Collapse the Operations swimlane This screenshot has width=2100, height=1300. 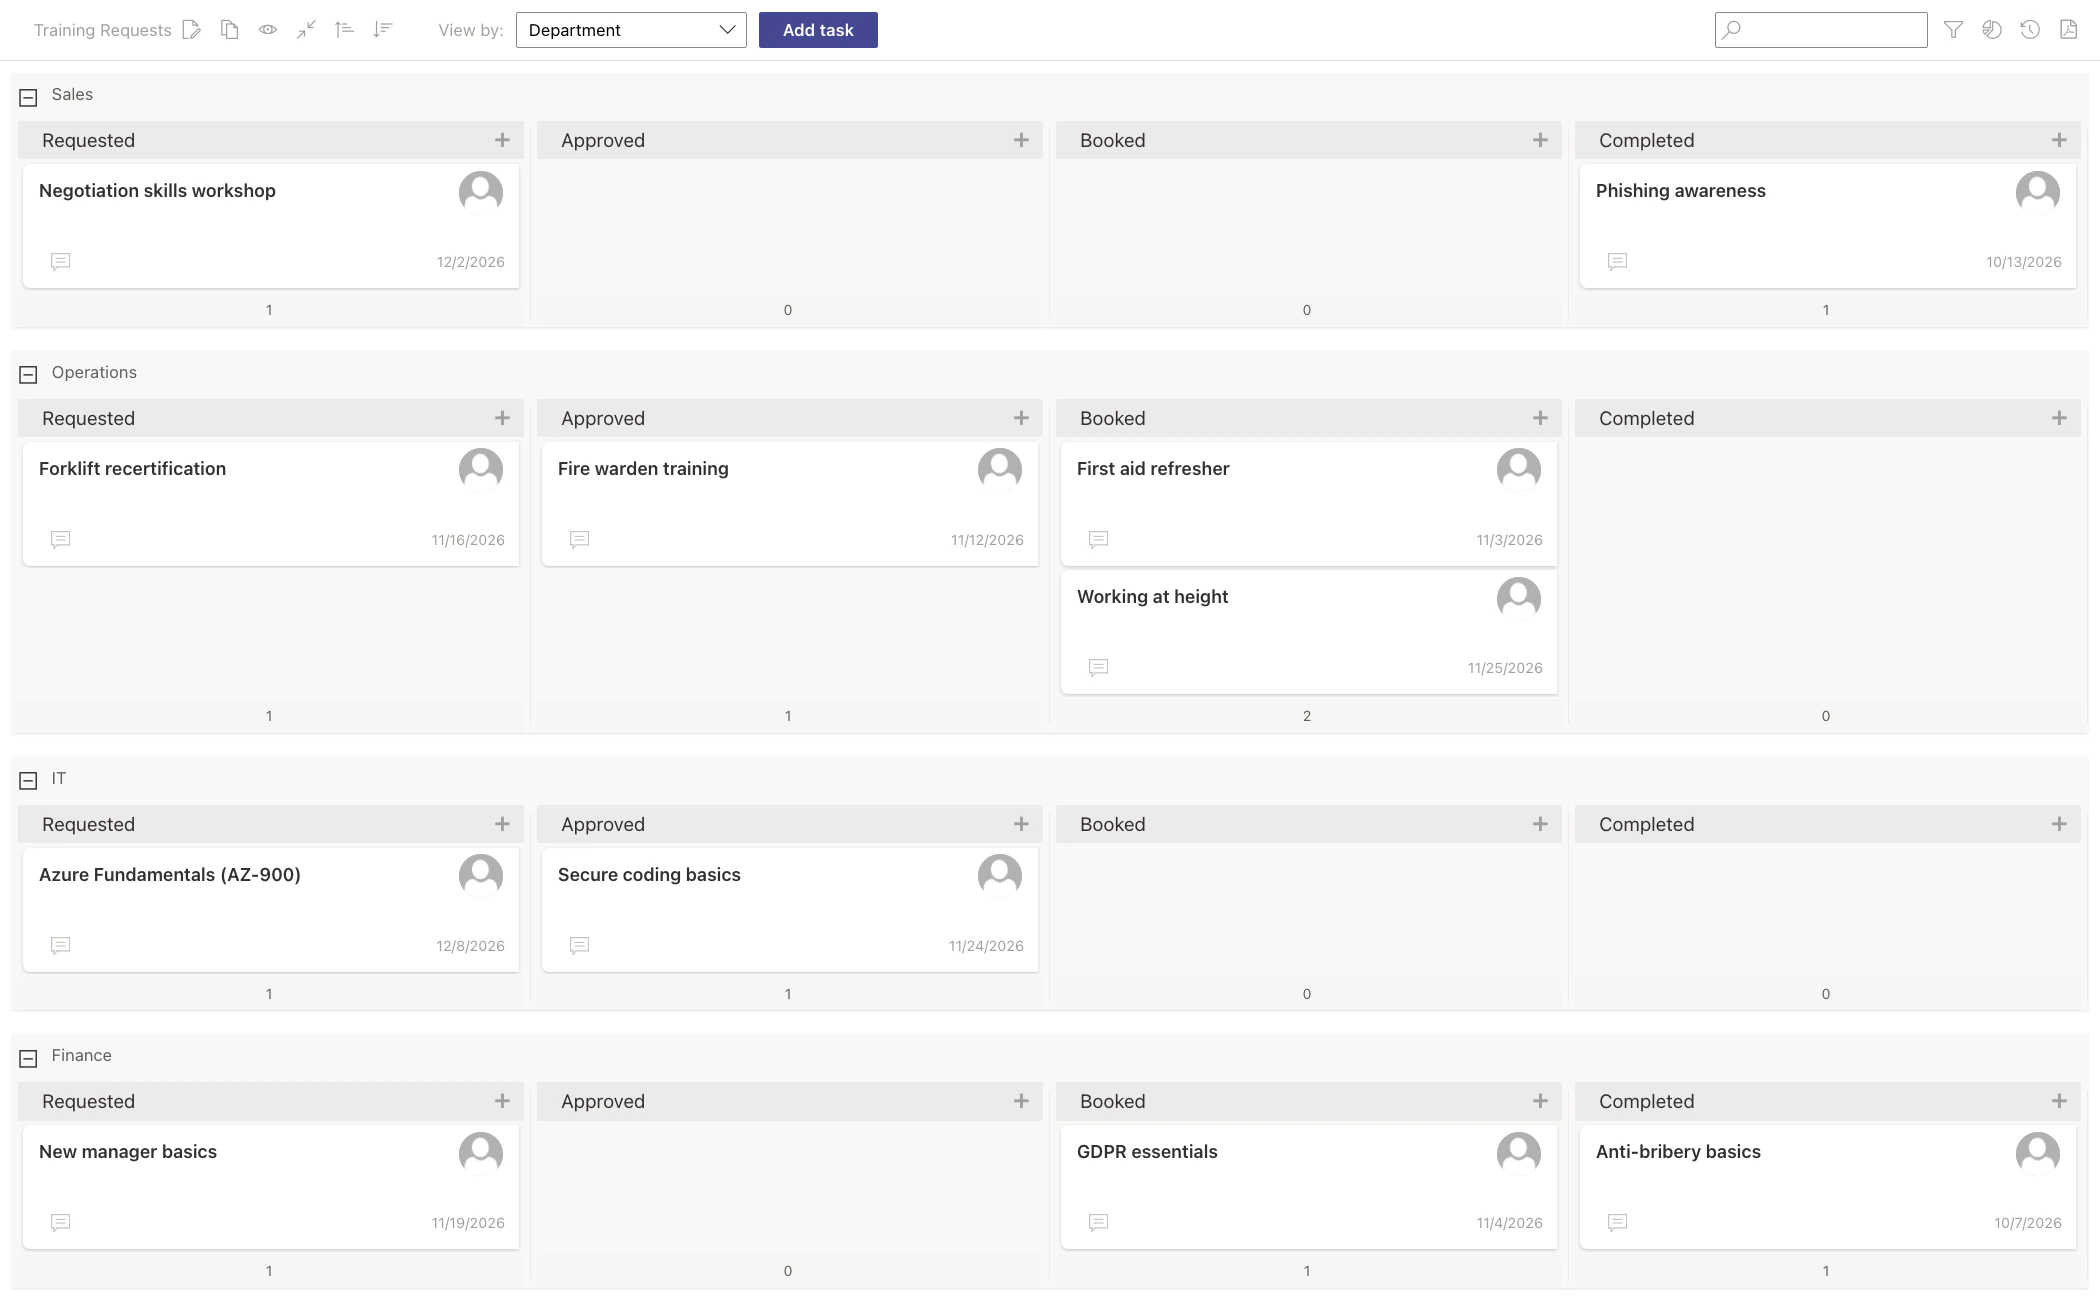[28, 375]
